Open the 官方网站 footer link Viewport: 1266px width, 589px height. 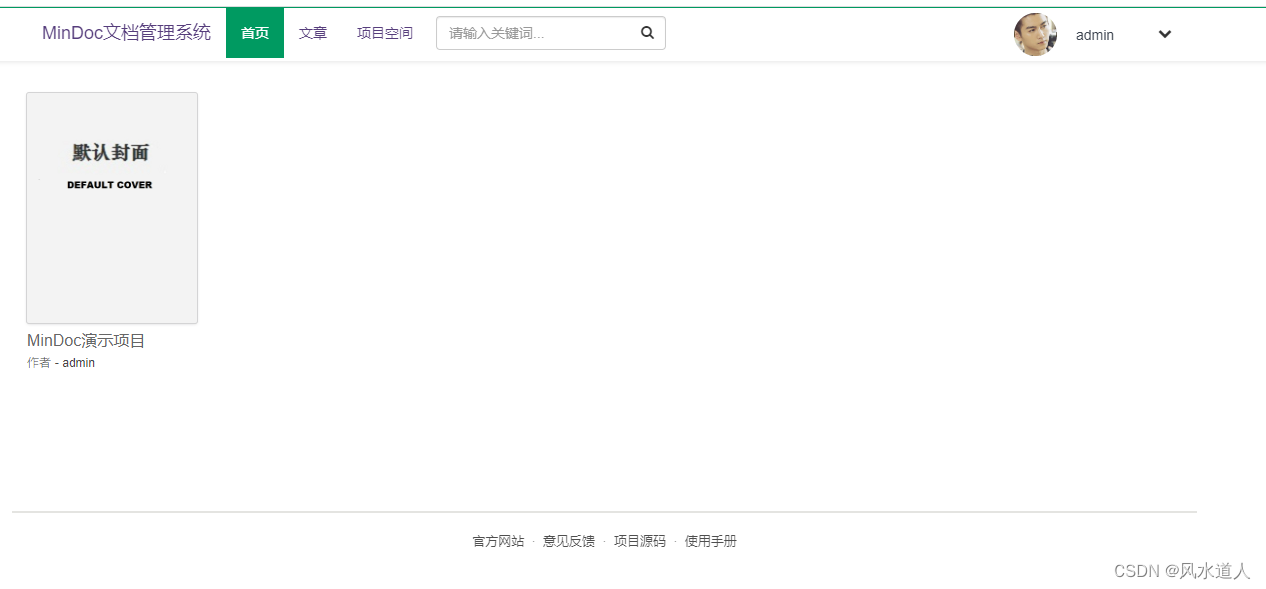(497, 540)
